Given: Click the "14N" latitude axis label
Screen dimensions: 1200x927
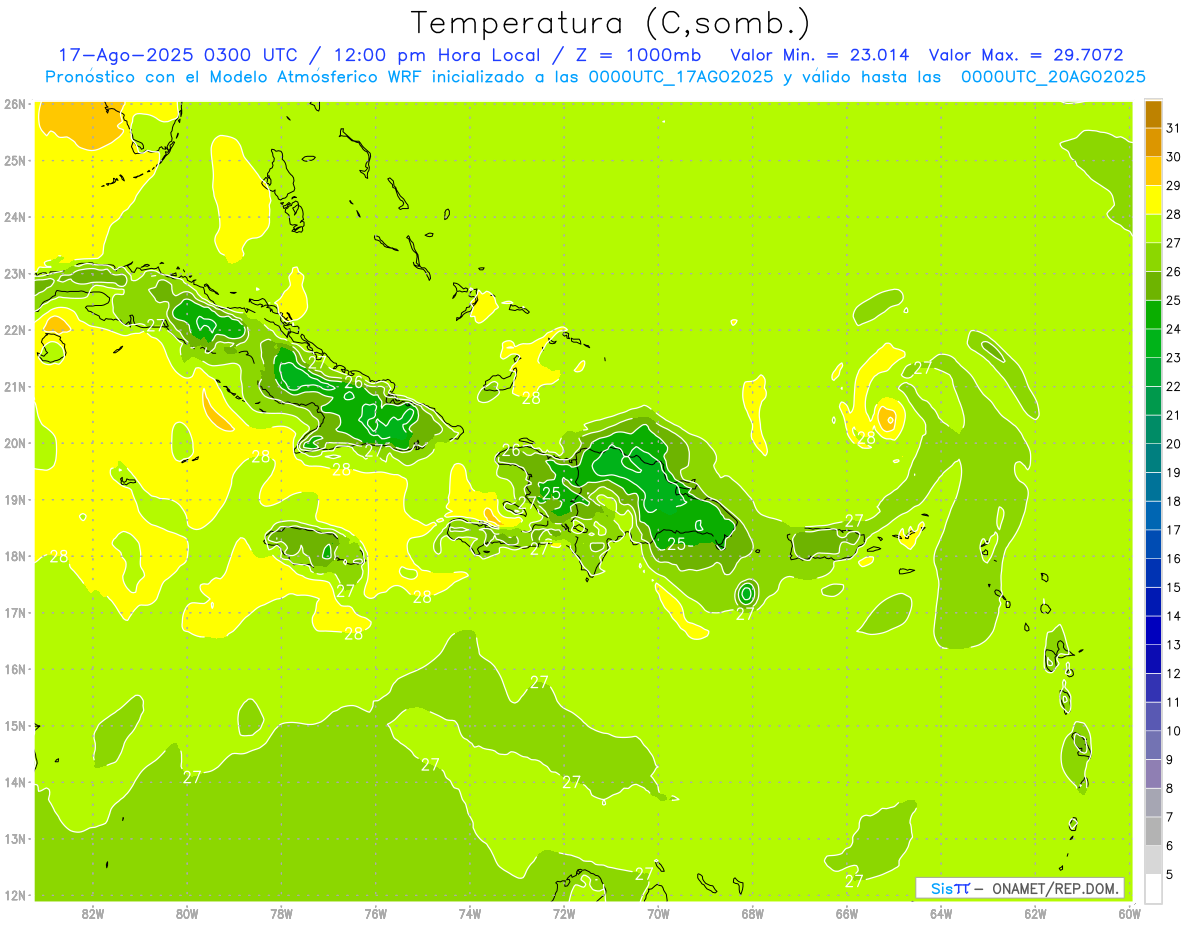Looking at the screenshot, I should (x=15, y=782).
